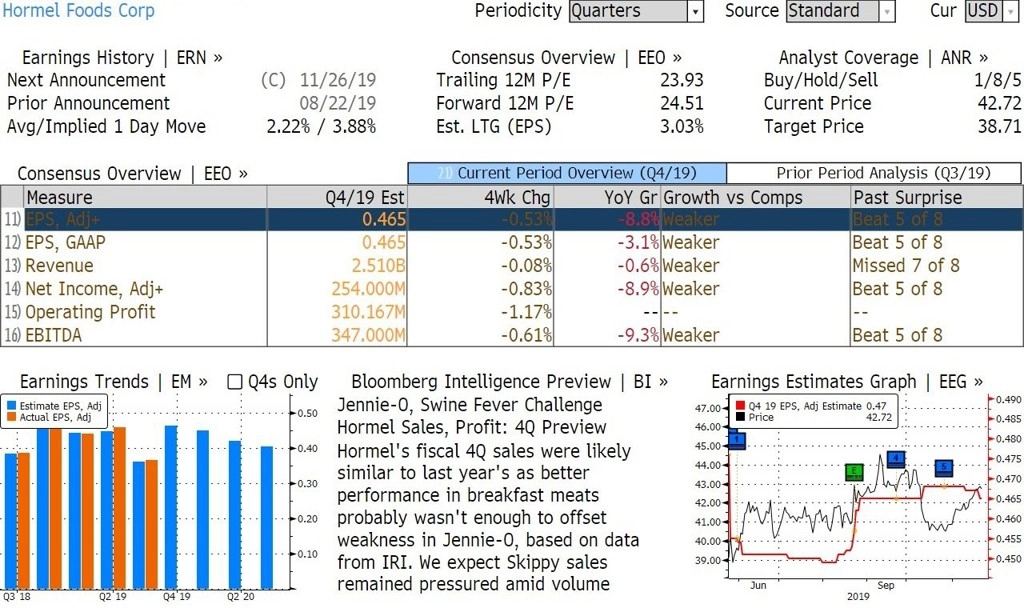Click blue marker 1 on estimates graph

tap(737, 440)
